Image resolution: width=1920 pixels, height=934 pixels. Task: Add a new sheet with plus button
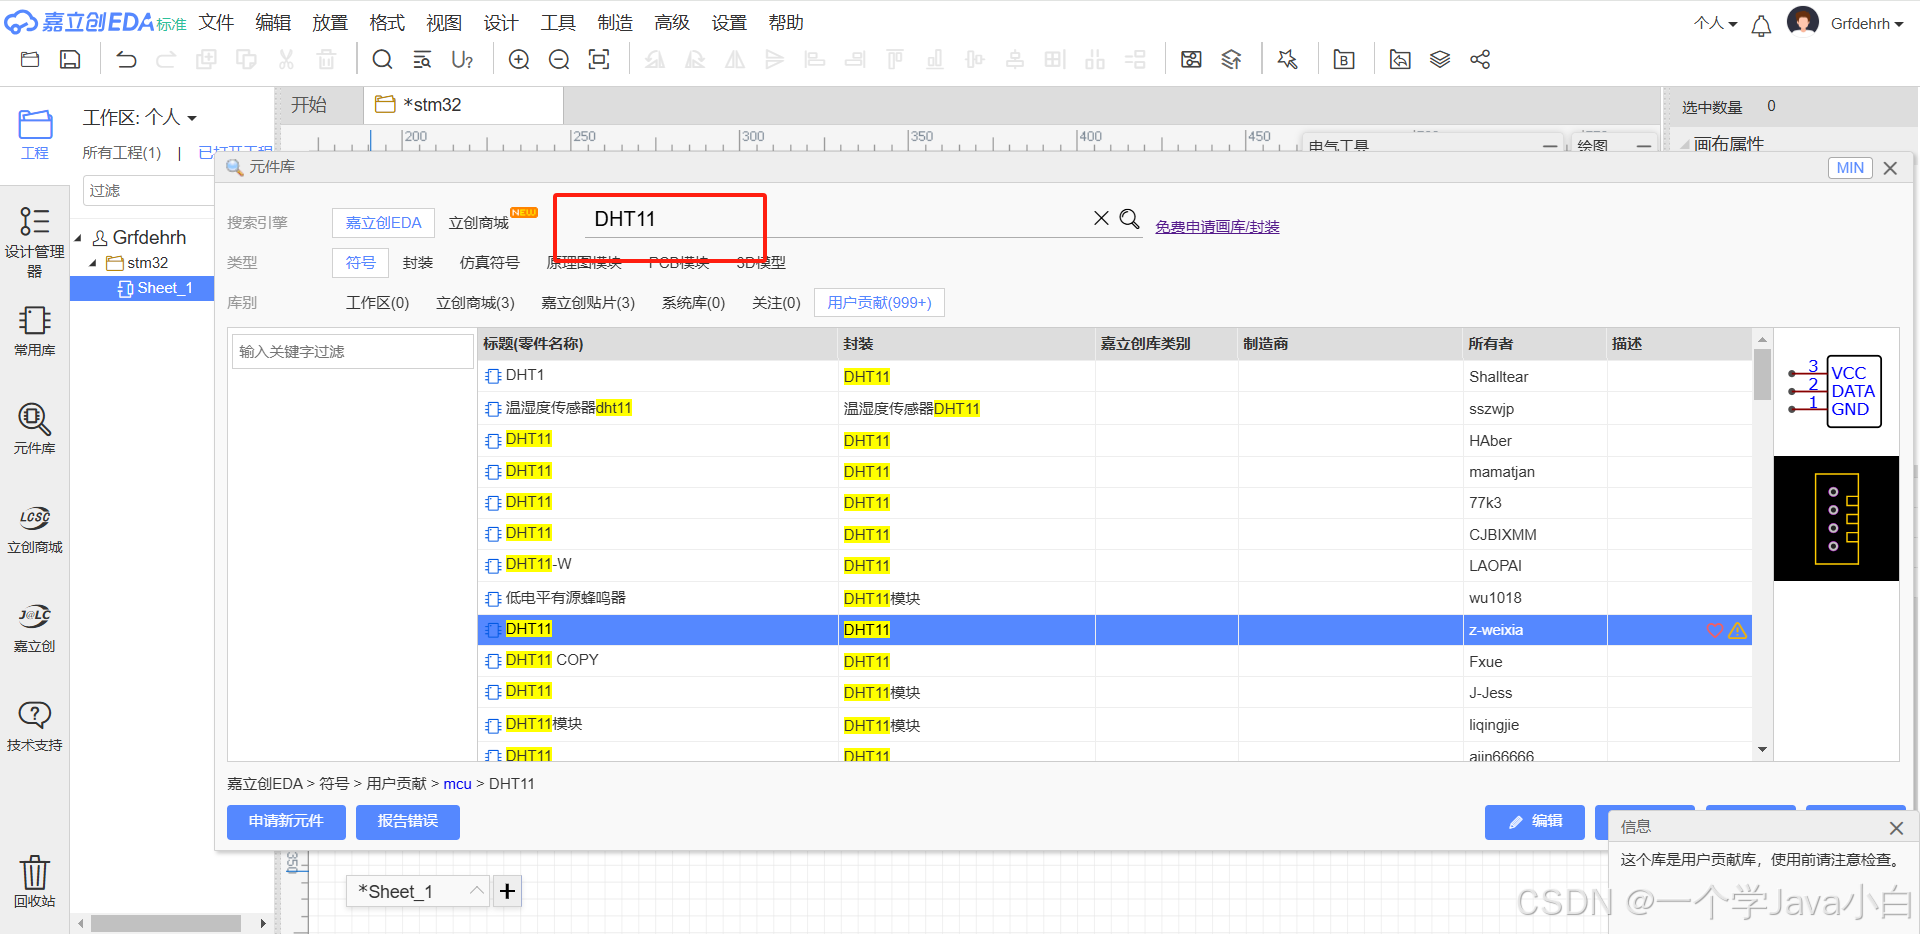click(x=507, y=891)
